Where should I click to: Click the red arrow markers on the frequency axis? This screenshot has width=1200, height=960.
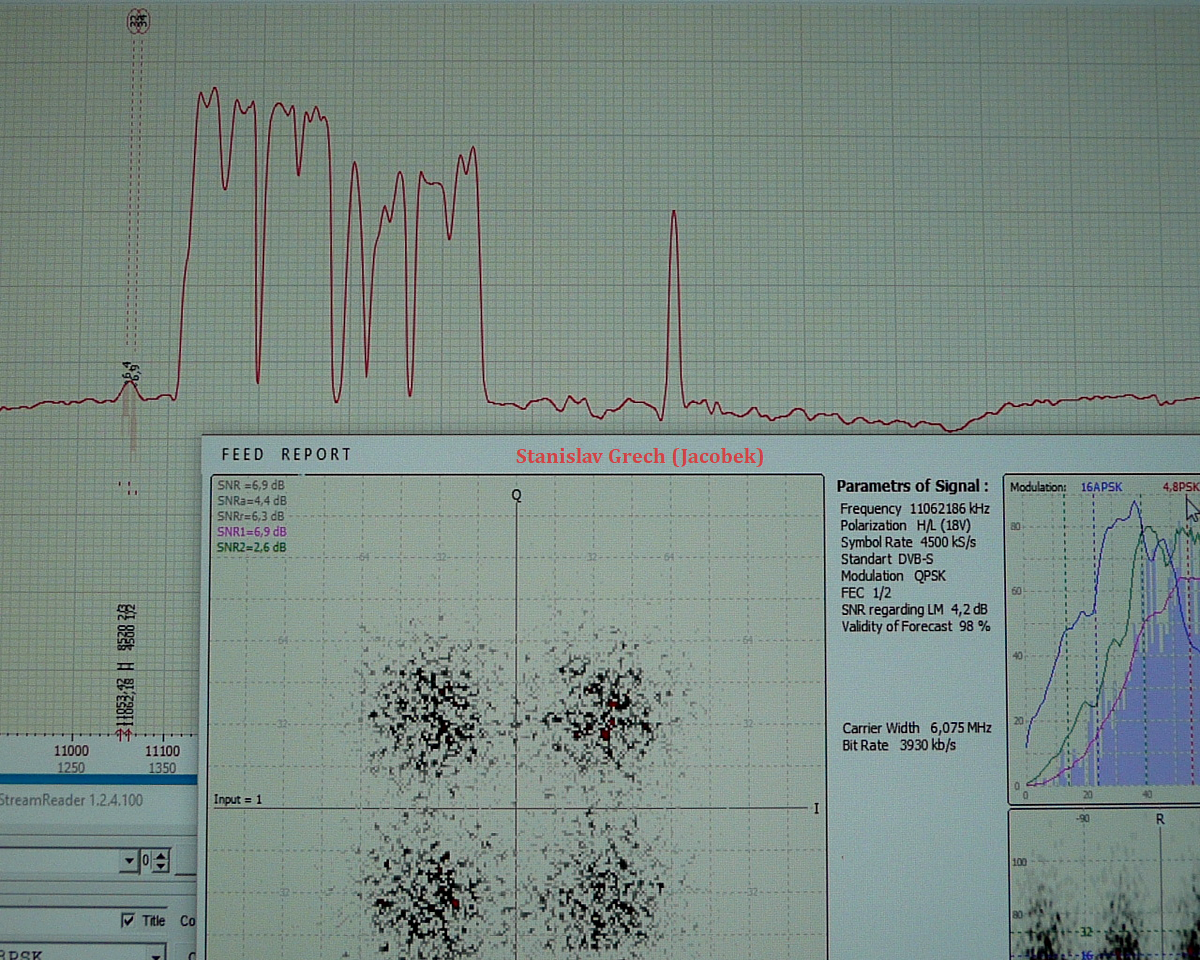tap(124, 734)
